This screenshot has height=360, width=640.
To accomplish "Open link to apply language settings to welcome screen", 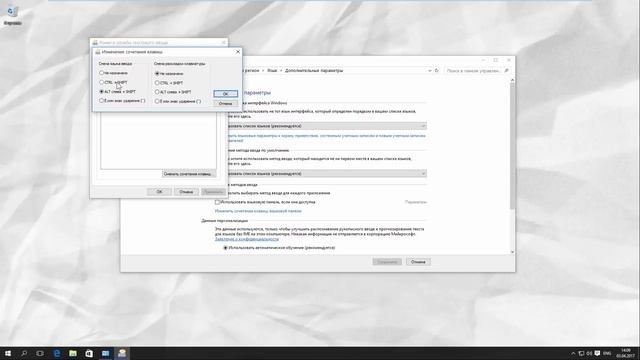I will point(326,138).
